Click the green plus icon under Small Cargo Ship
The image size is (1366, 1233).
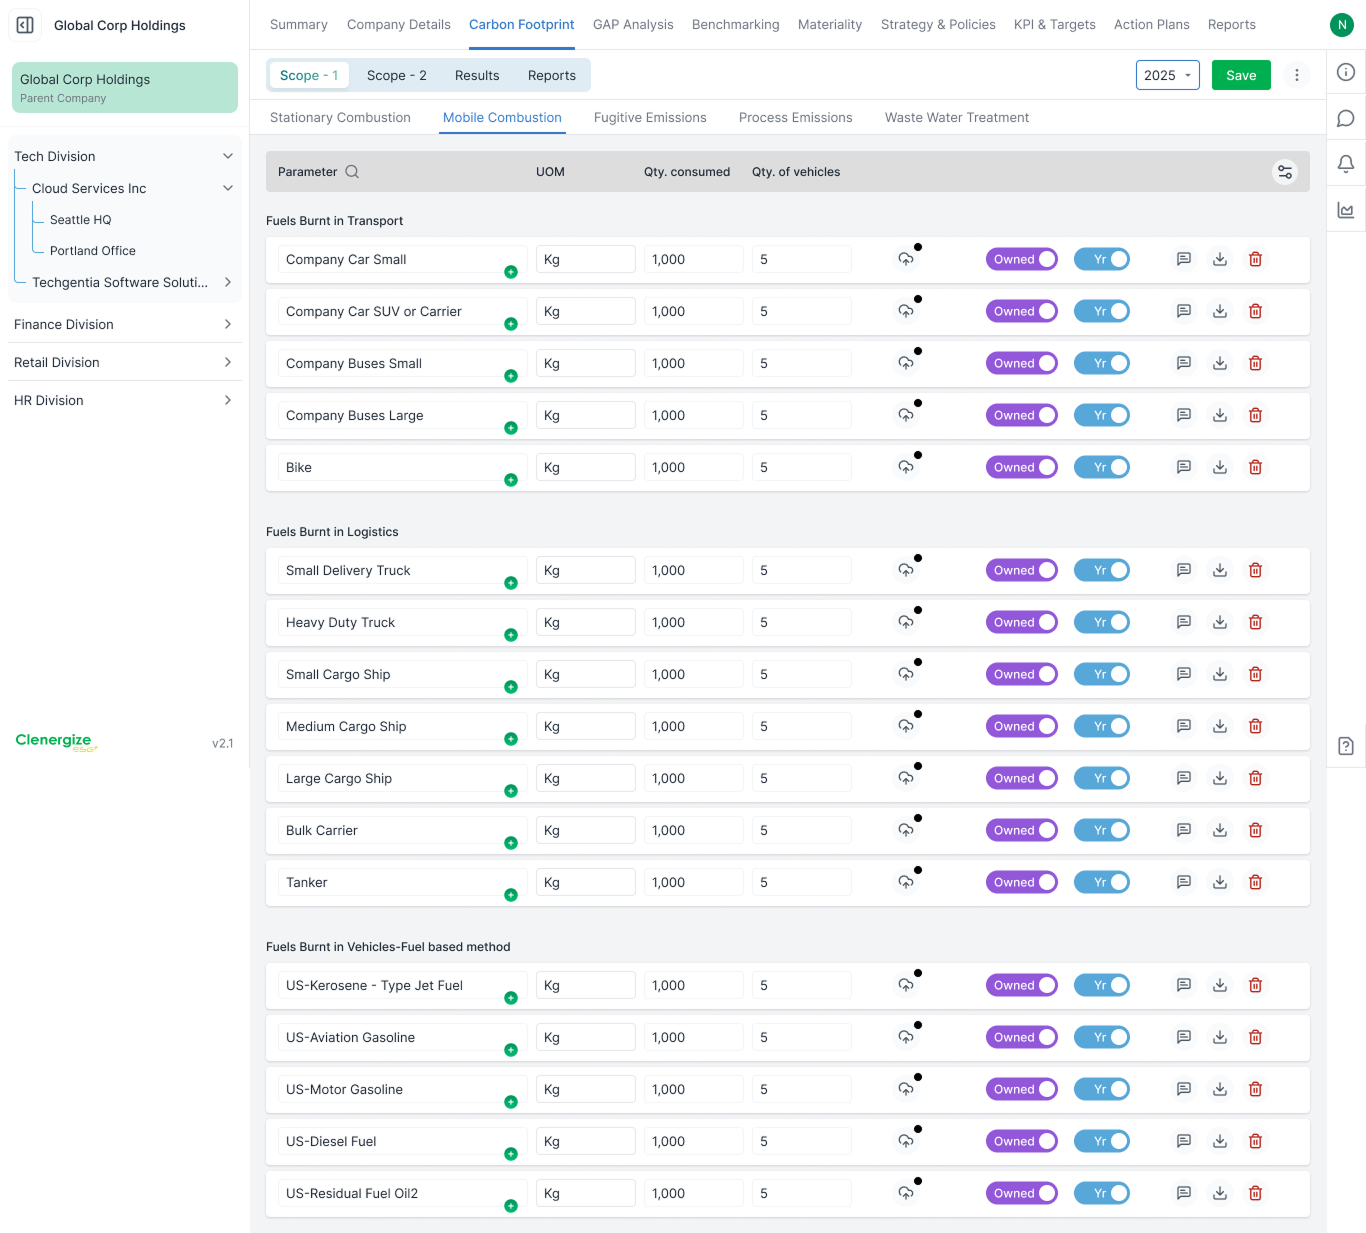pos(511,687)
